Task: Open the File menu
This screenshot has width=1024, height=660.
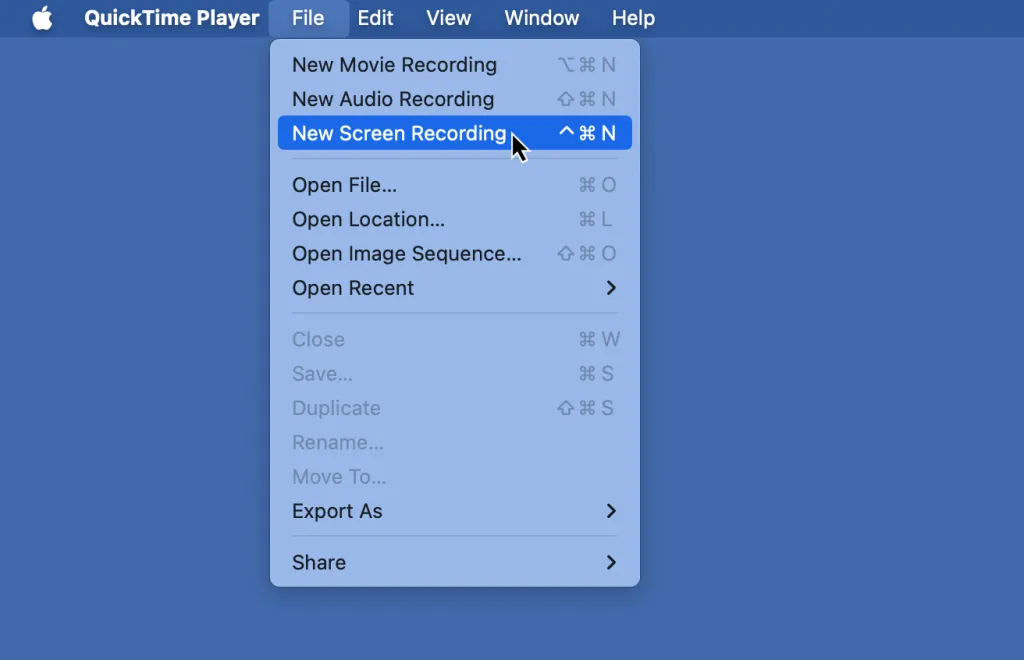Action: pos(308,17)
